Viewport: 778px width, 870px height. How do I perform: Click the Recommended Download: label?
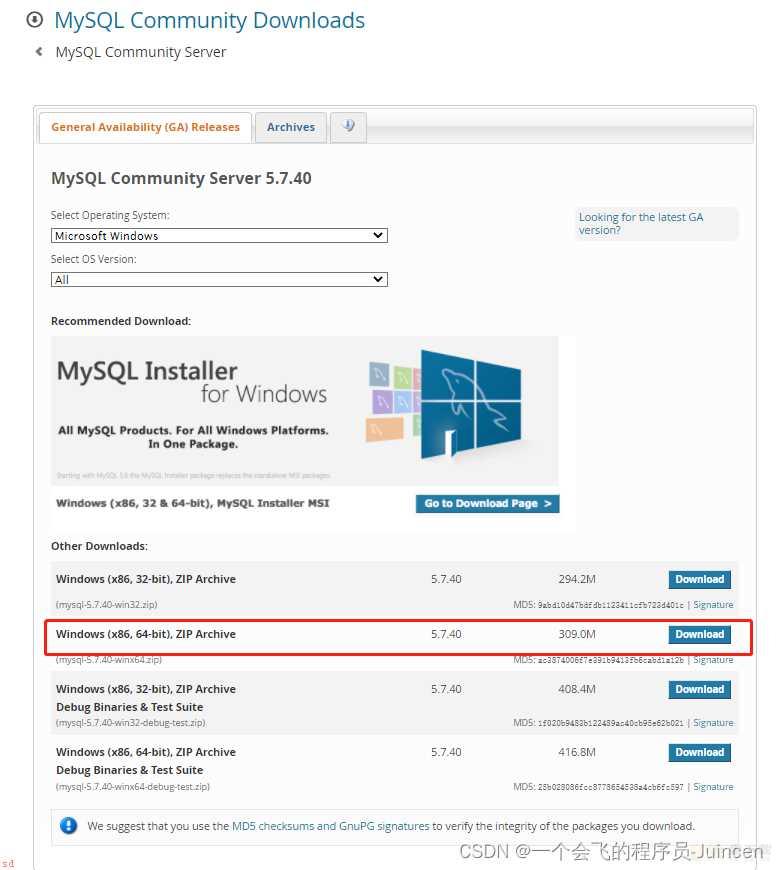click(x=121, y=321)
